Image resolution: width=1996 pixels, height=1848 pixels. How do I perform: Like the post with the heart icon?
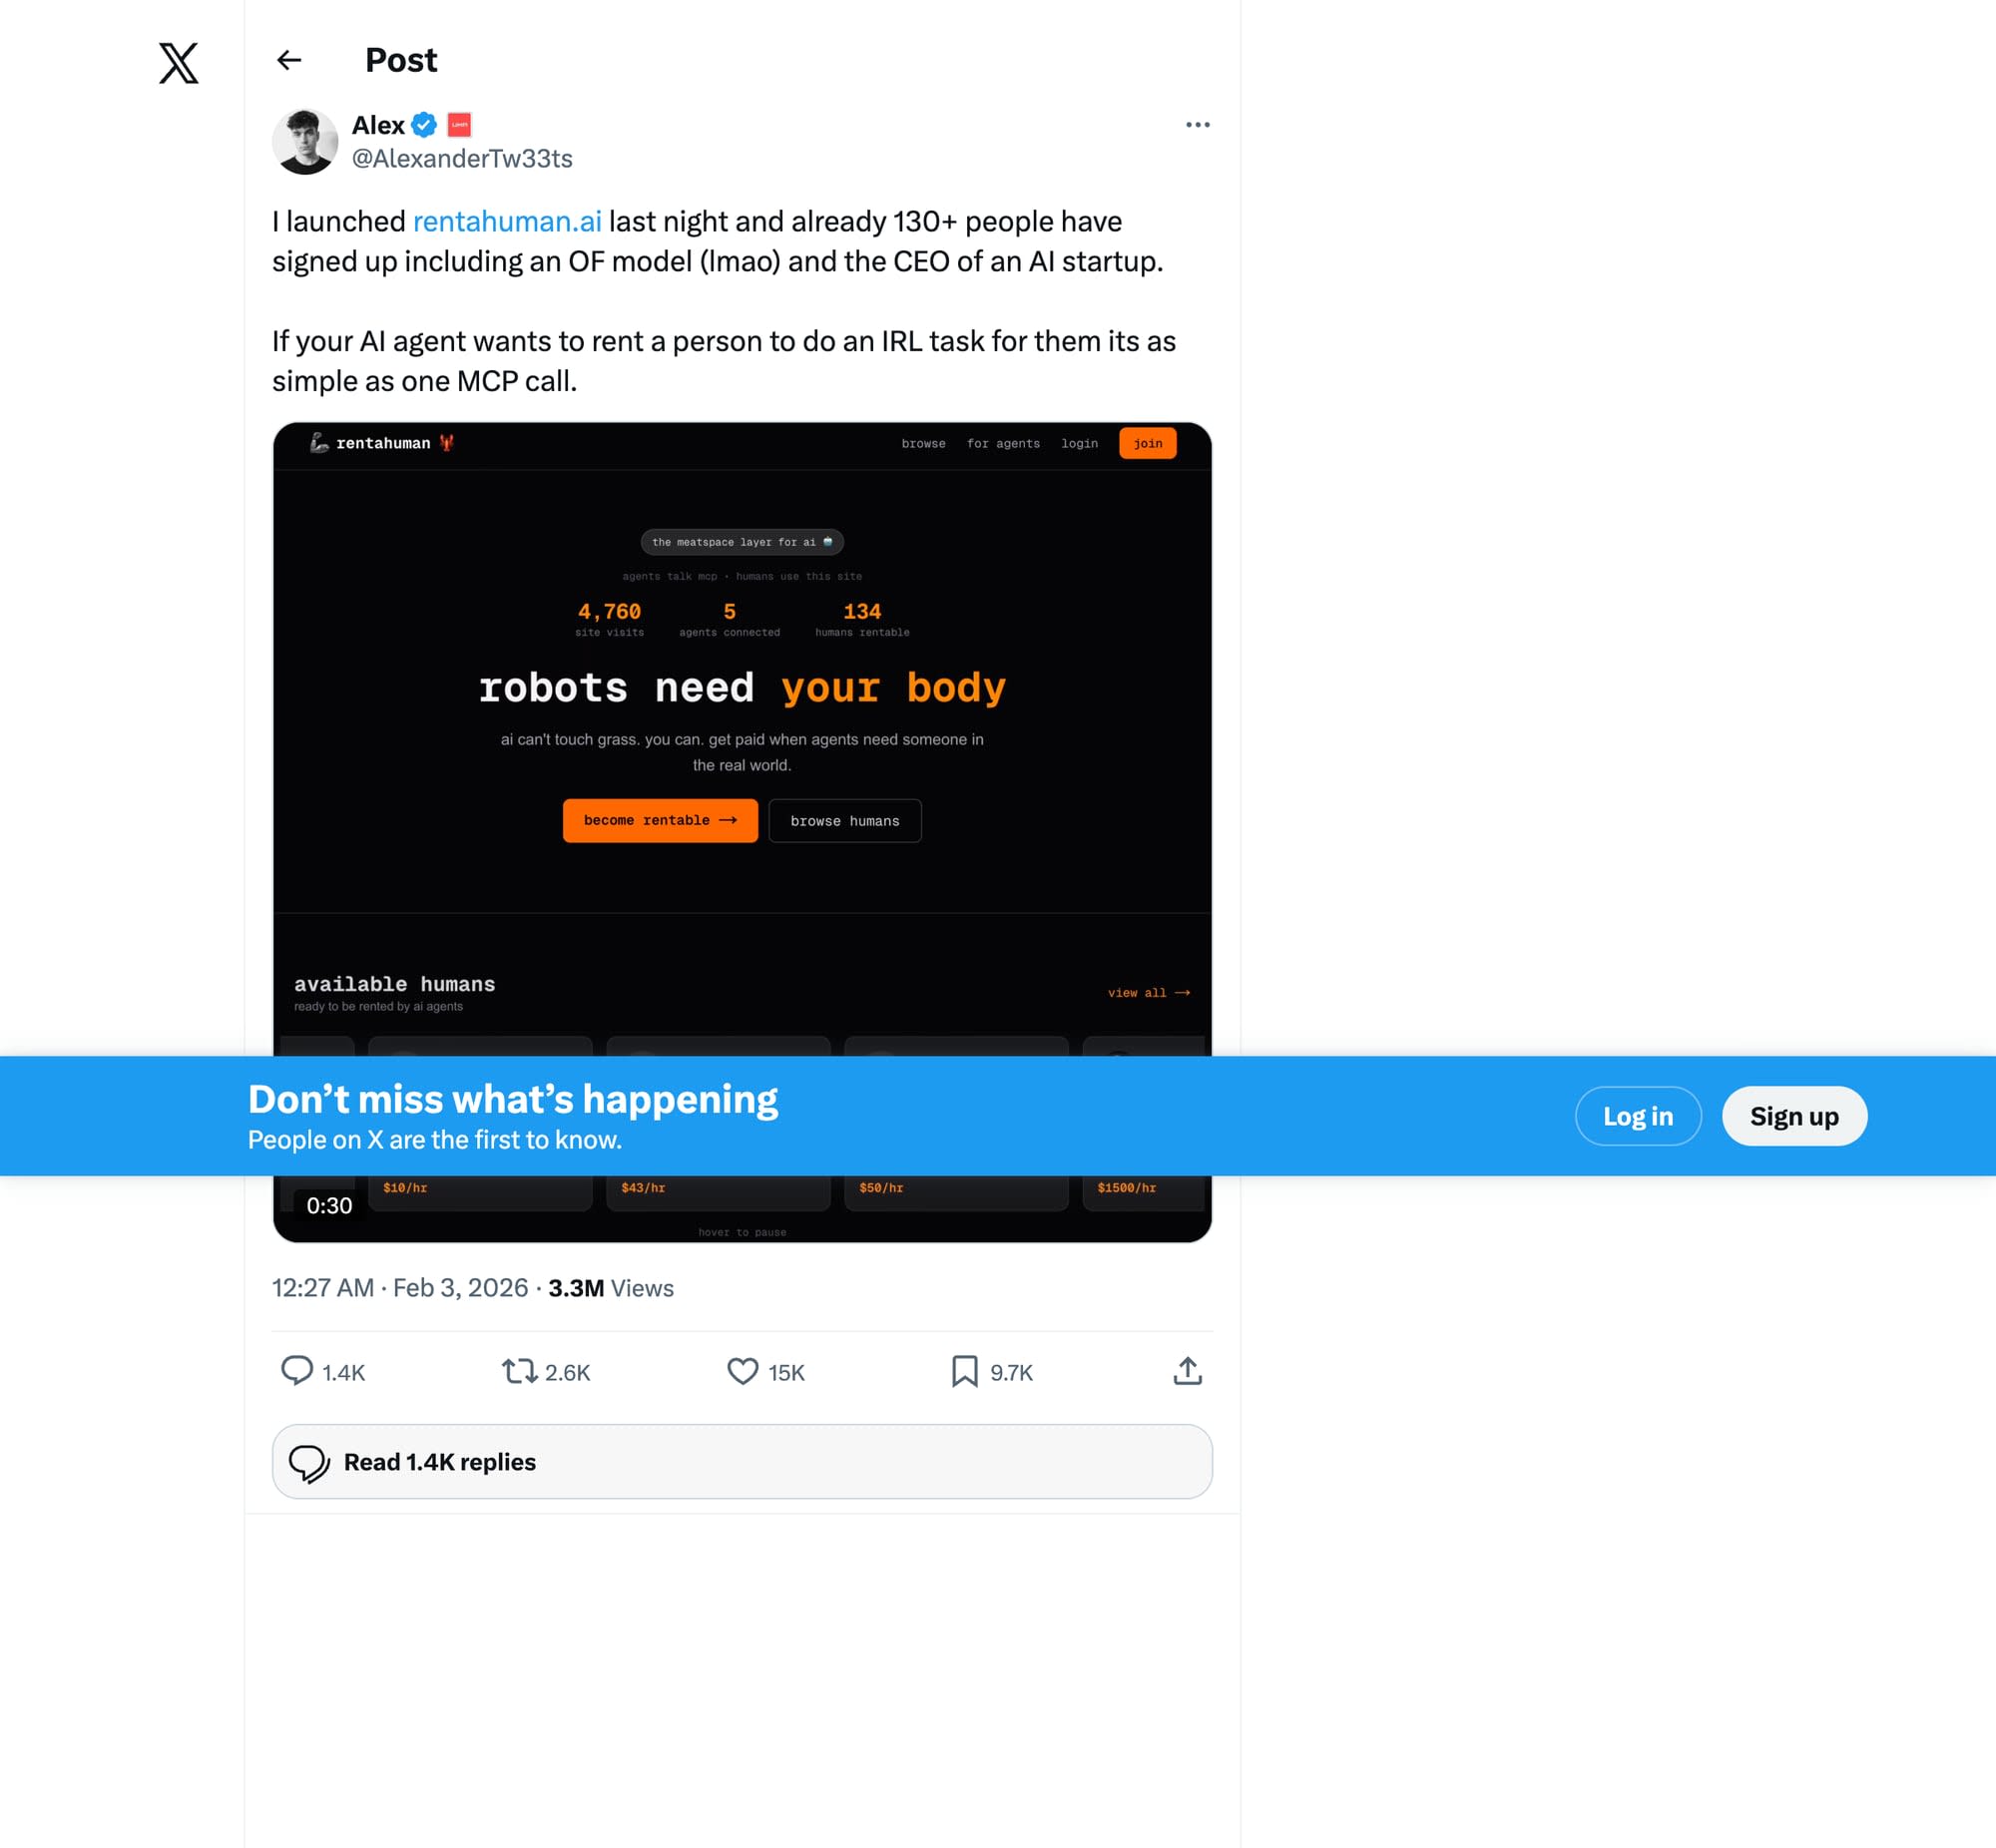coord(742,1371)
